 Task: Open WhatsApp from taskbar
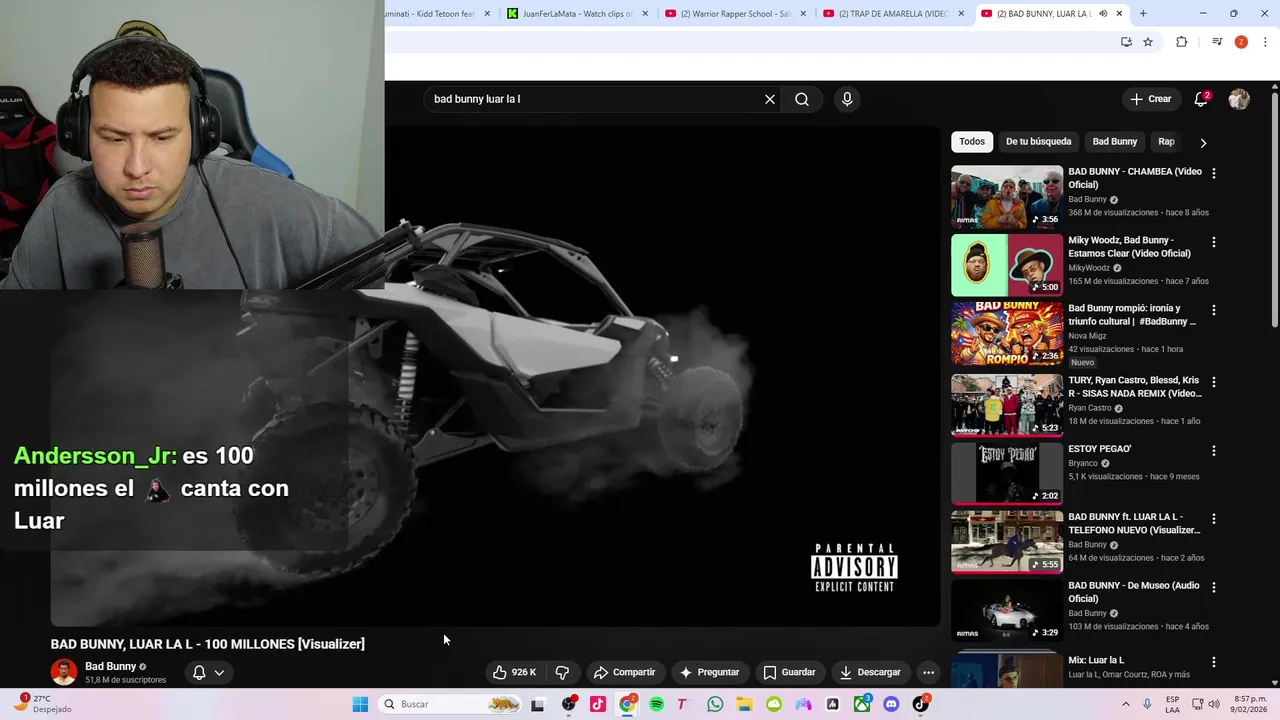[715, 704]
